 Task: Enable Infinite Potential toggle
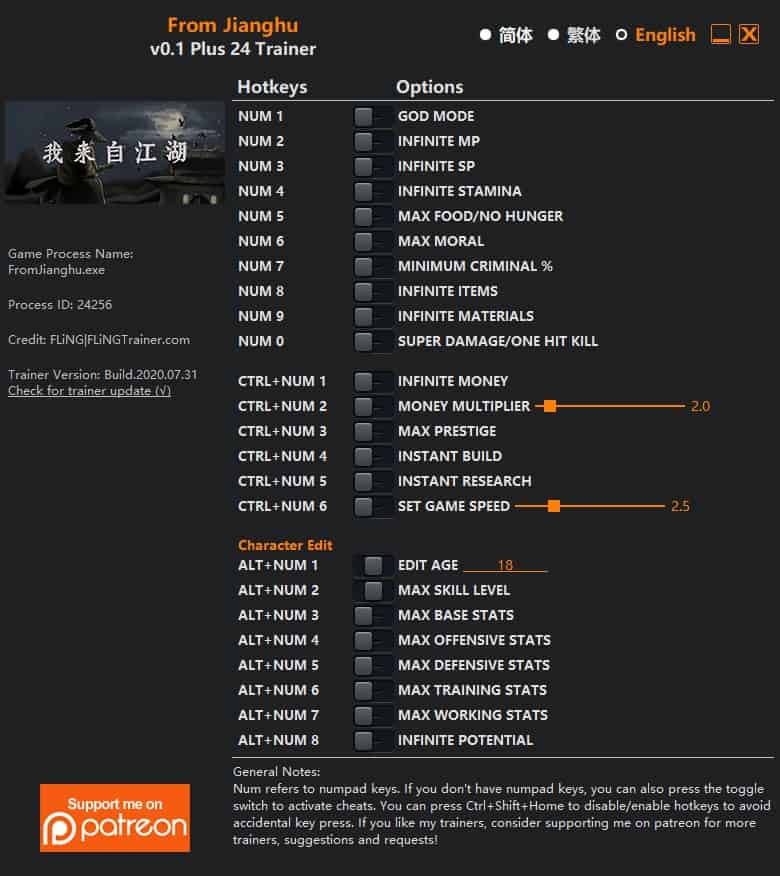373,740
